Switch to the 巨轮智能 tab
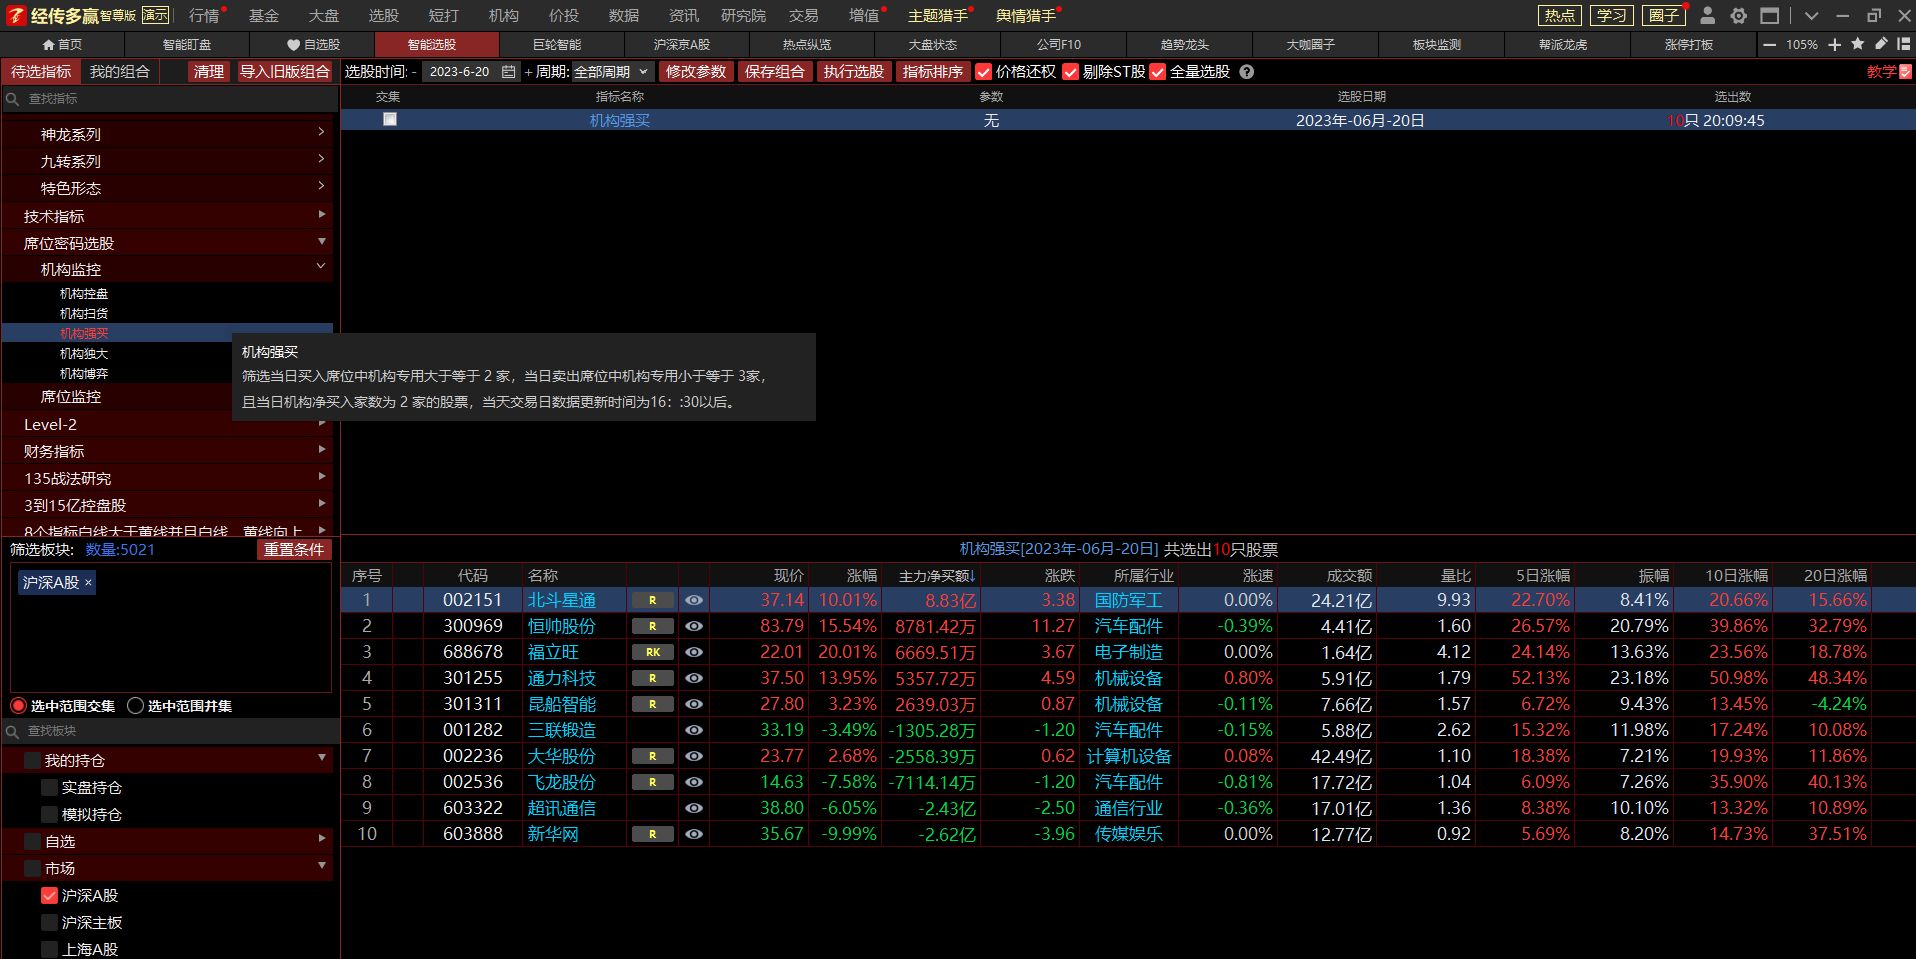Image resolution: width=1916 pixels, height=959 pixels. (x=557, y=45)
